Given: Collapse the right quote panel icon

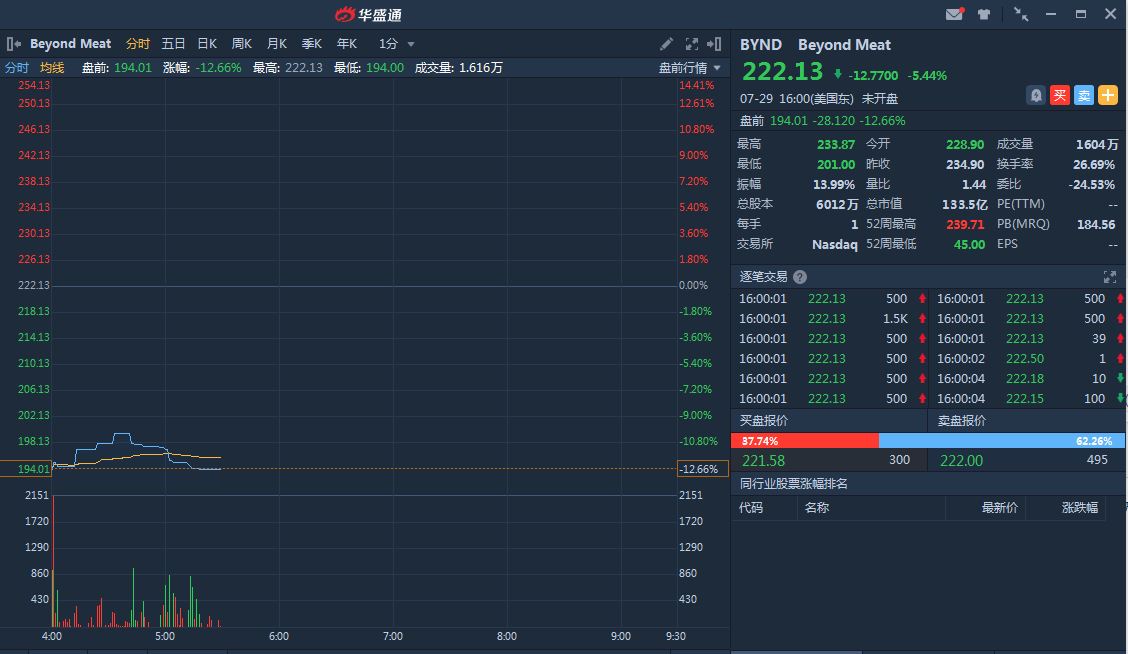Looking at the screenshot, I should point(714,44).
